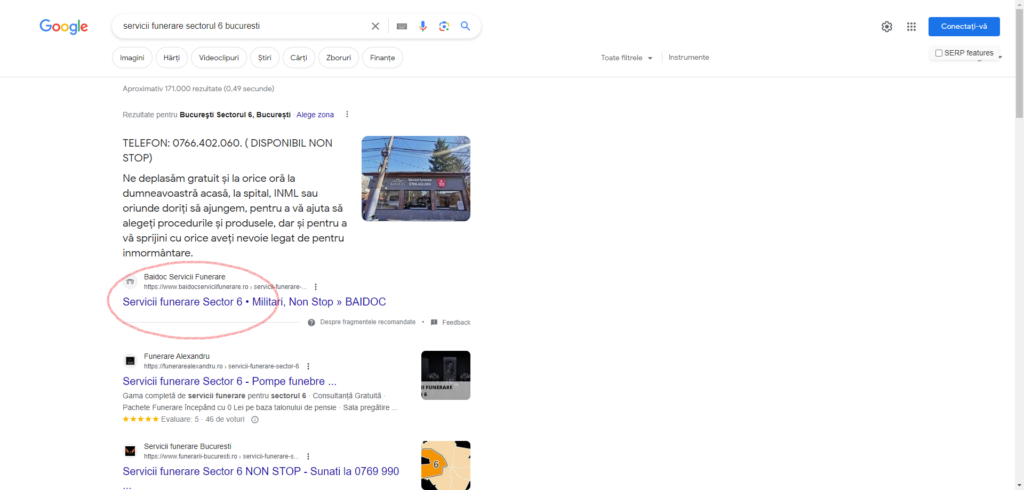Click Servicii funerare Bucuresti favicon

[x=130, y=451]
